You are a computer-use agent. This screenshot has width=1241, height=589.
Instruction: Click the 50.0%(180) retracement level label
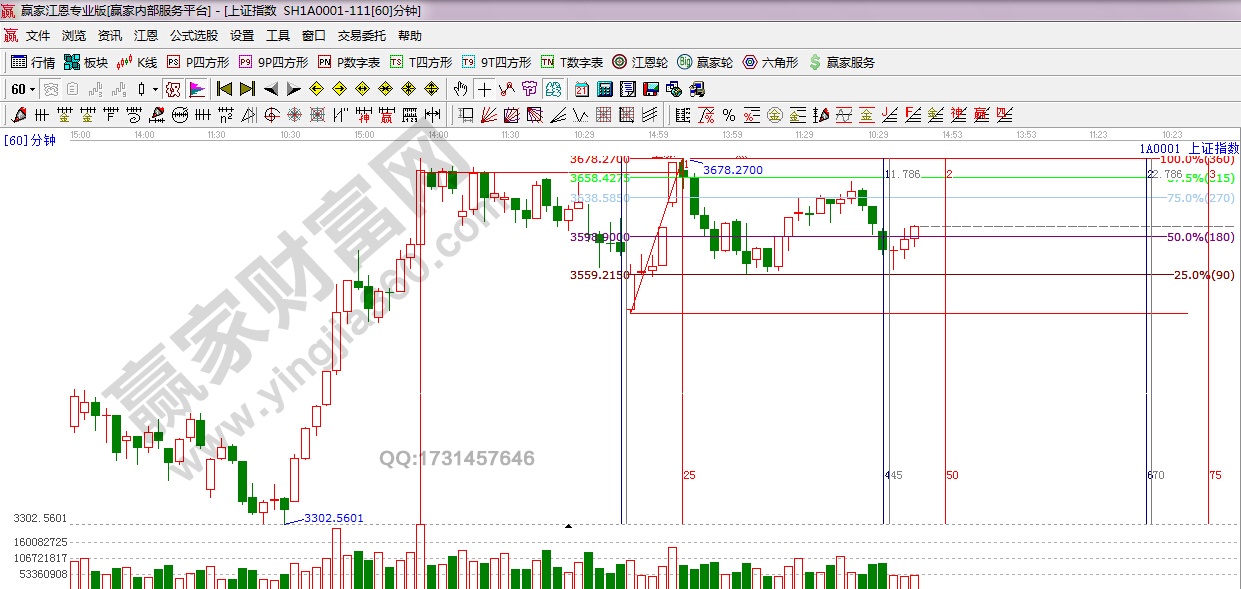coord(1200,237)
